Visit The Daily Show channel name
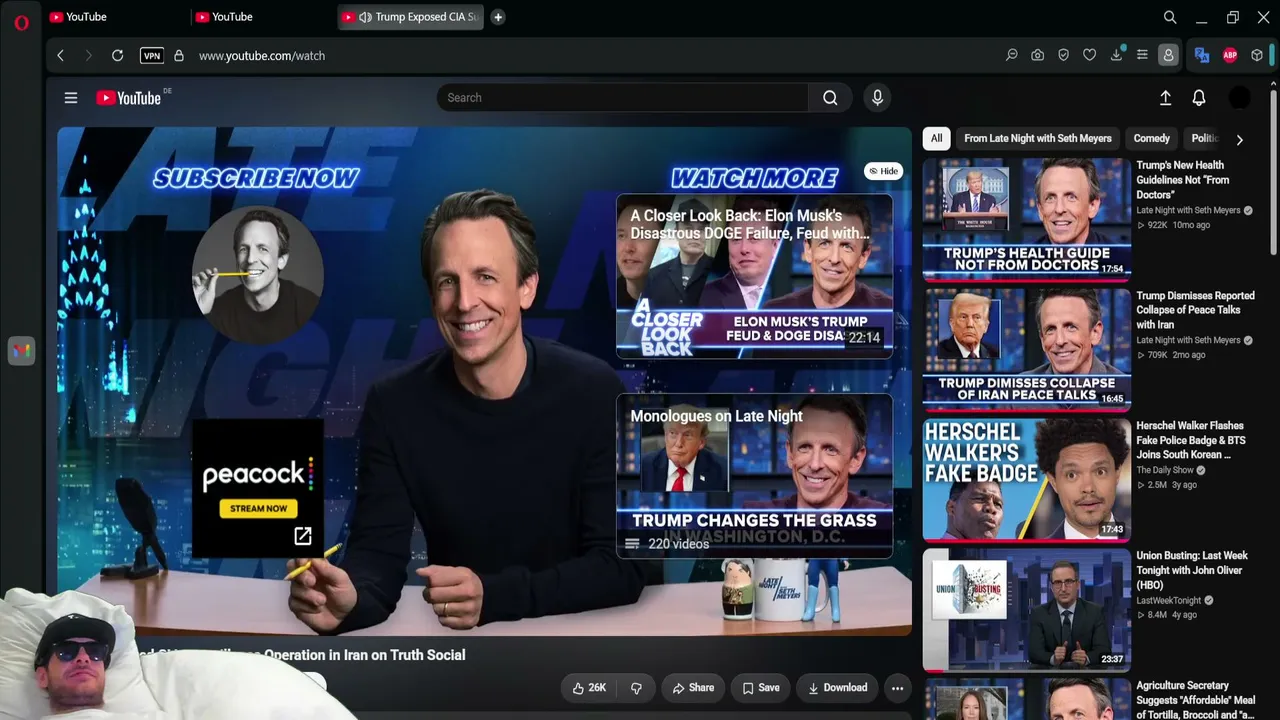This screenshot has height=720, width=1280. pos(1165,470)
